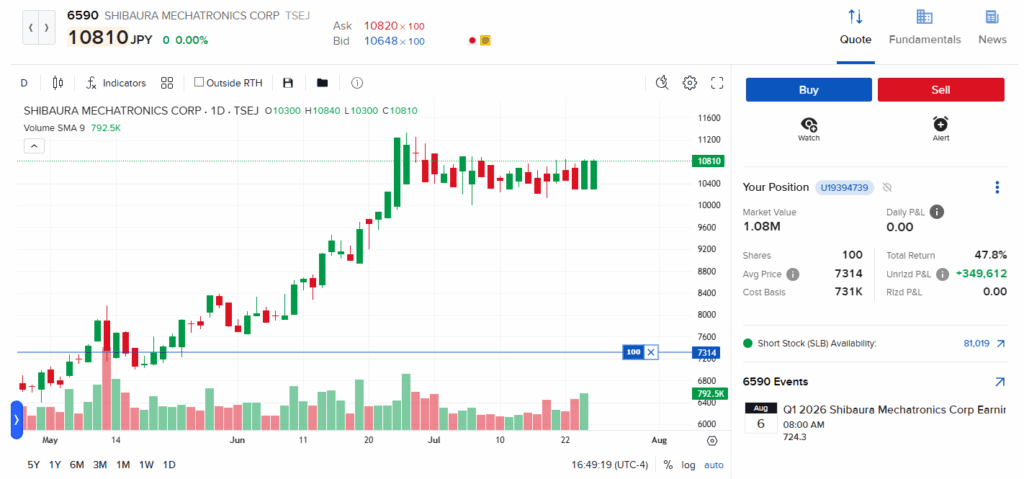This screenshot has width=1024, height=479.
Task: Open the 6590 Events arrow link
Action: (1000, 382)
